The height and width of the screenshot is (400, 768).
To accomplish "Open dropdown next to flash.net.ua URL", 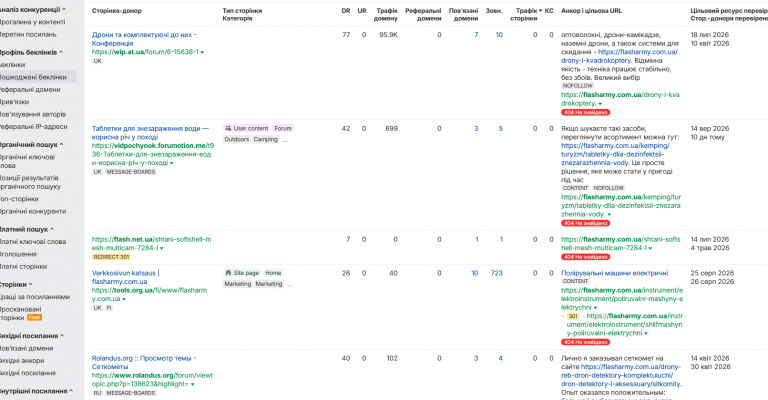I will pos(162,249).
